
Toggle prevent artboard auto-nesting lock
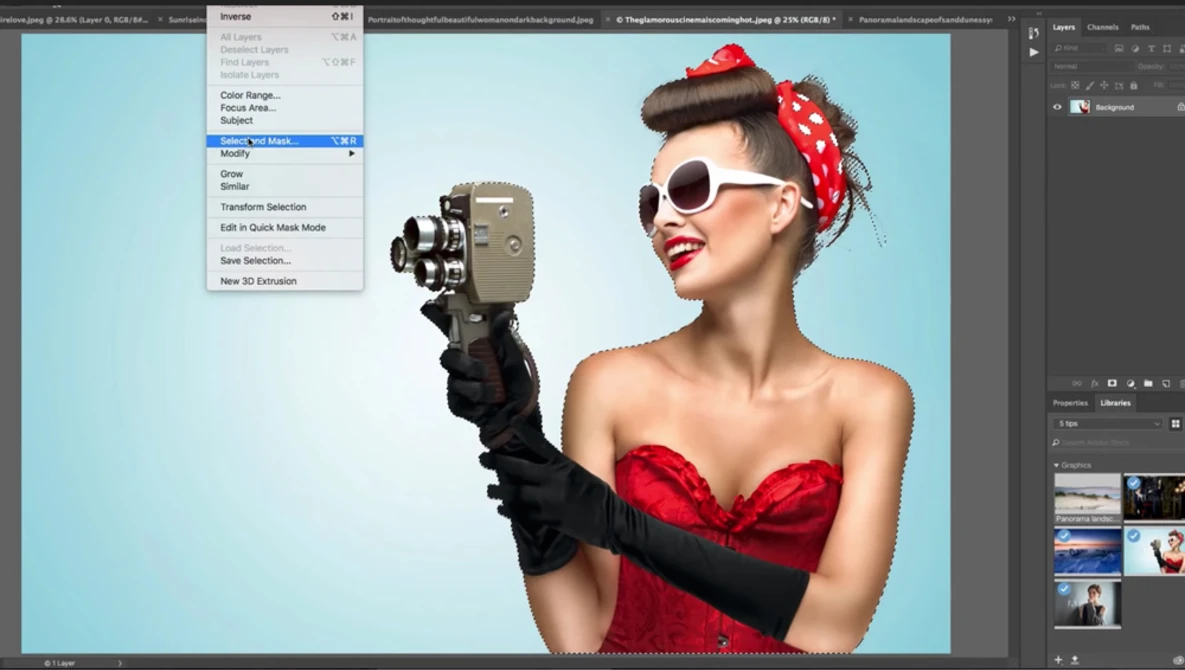click(x=1119, y=85)
